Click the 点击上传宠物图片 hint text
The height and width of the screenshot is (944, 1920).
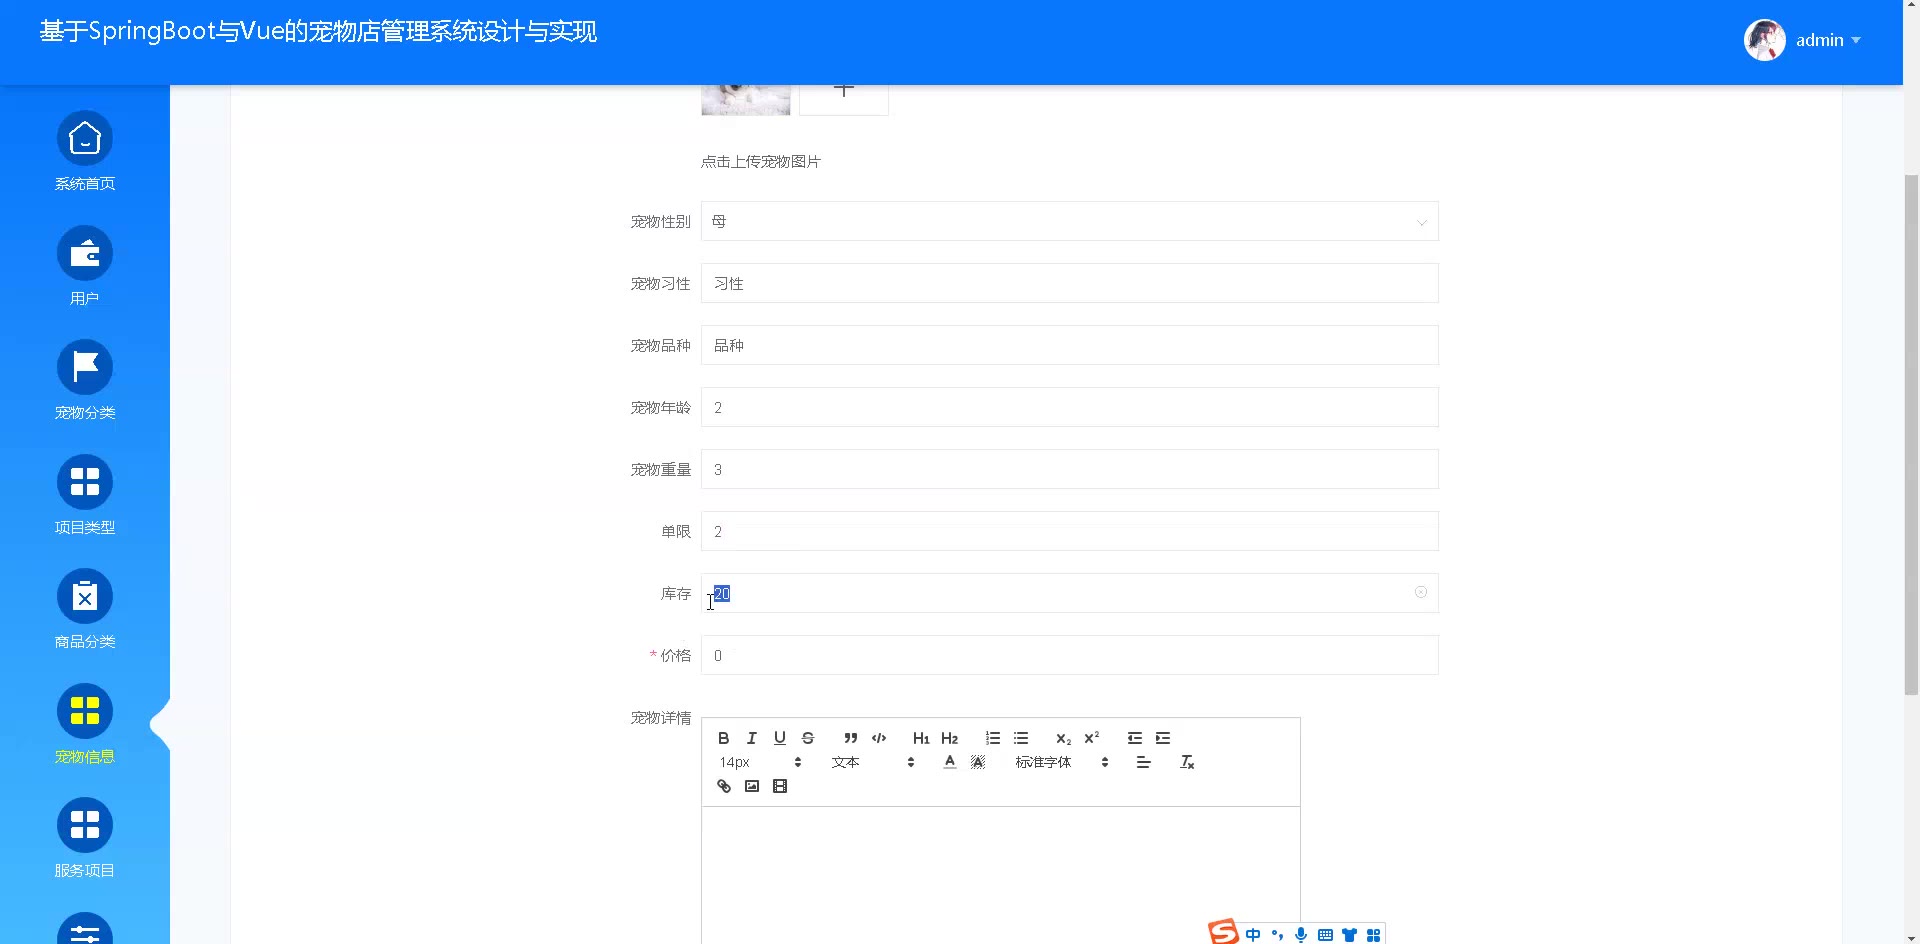pos(761,162)
